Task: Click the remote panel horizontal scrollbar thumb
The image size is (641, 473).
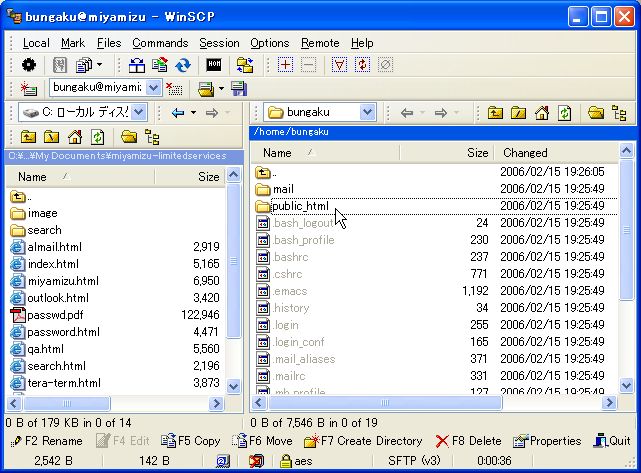Action: pos(384,403)
